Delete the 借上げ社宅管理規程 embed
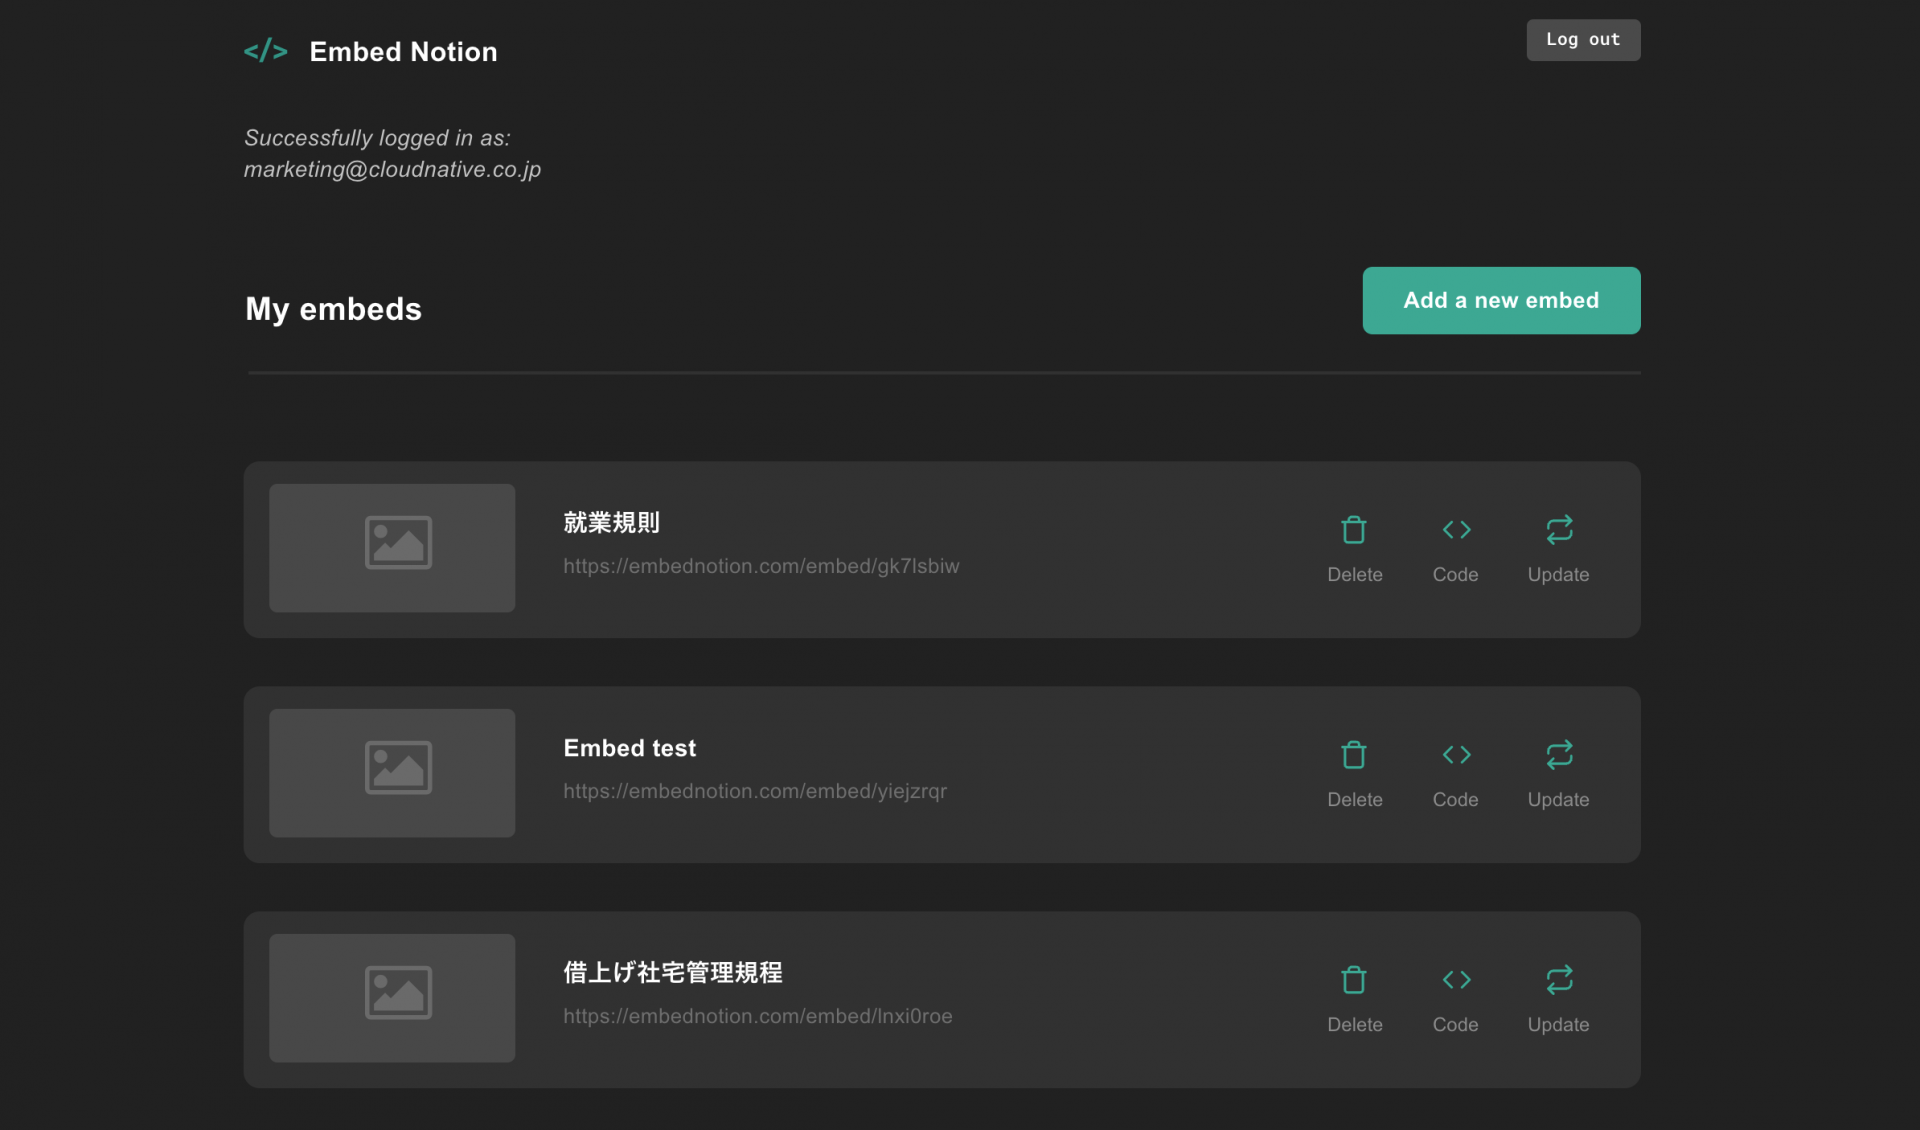 (1354, 998)
